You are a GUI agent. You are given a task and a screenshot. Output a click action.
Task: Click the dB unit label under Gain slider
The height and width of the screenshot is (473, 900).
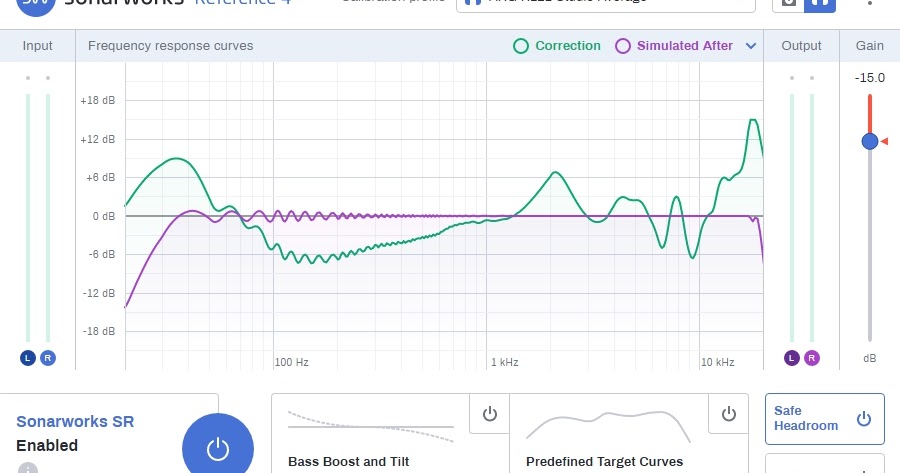click(870, 358)
